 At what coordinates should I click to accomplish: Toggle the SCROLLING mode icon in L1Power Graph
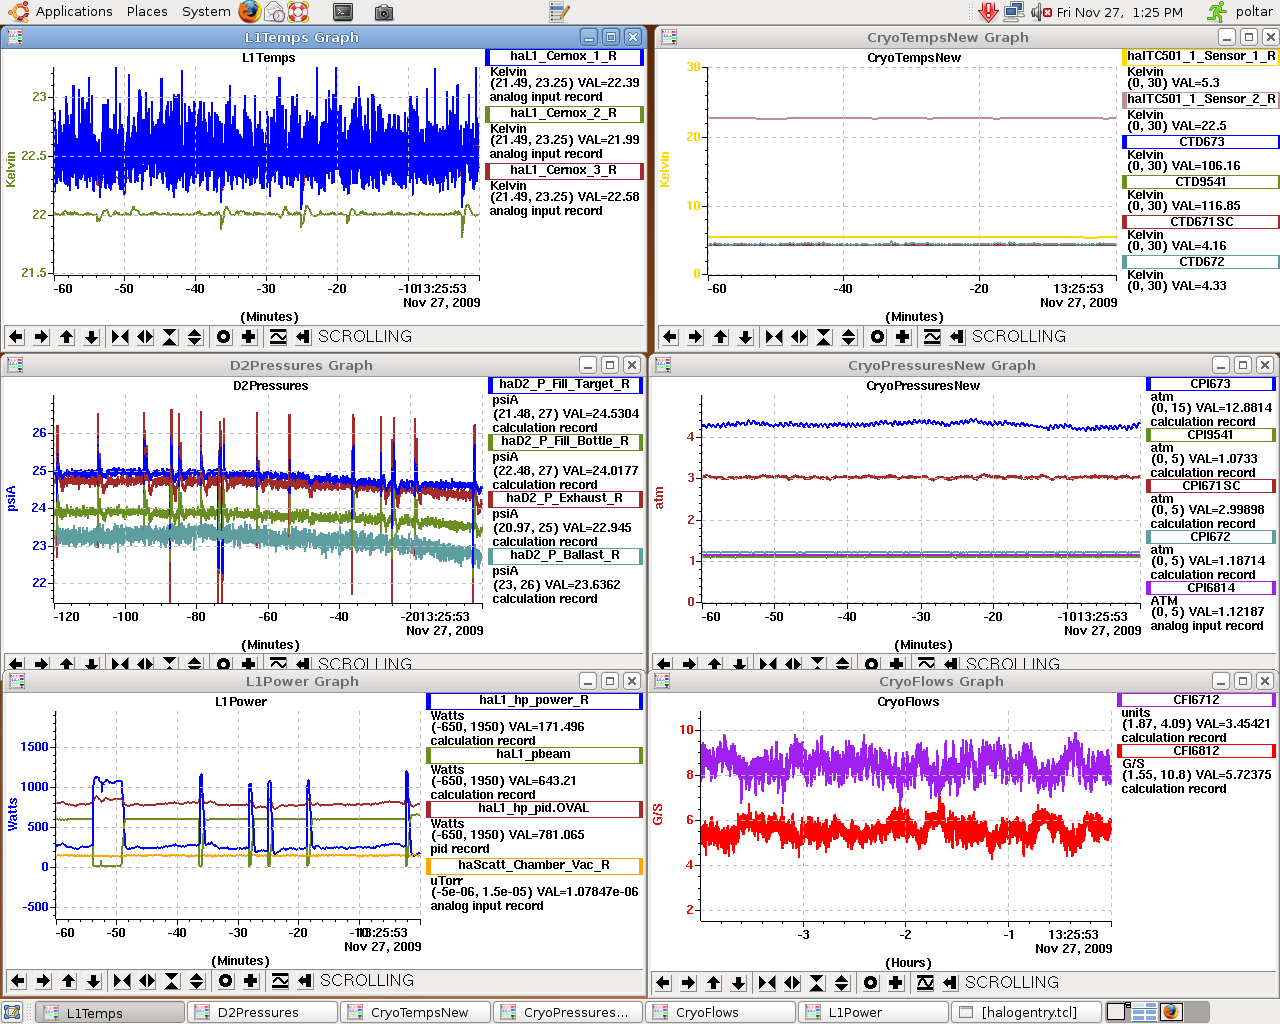click(305, 981)
